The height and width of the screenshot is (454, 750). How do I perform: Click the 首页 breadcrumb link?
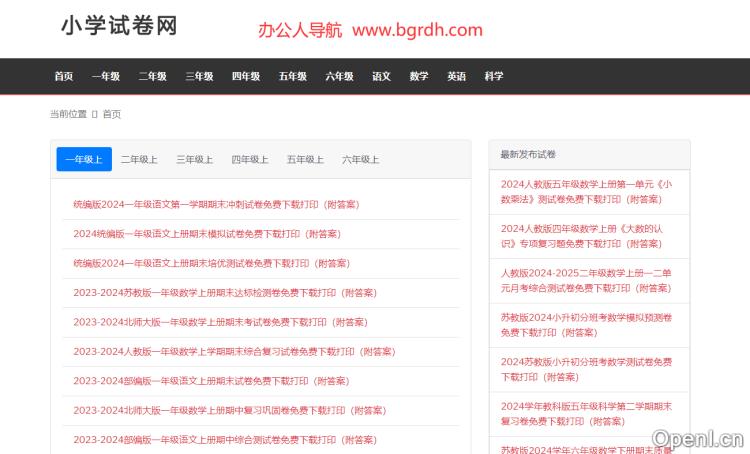point(111,114)
